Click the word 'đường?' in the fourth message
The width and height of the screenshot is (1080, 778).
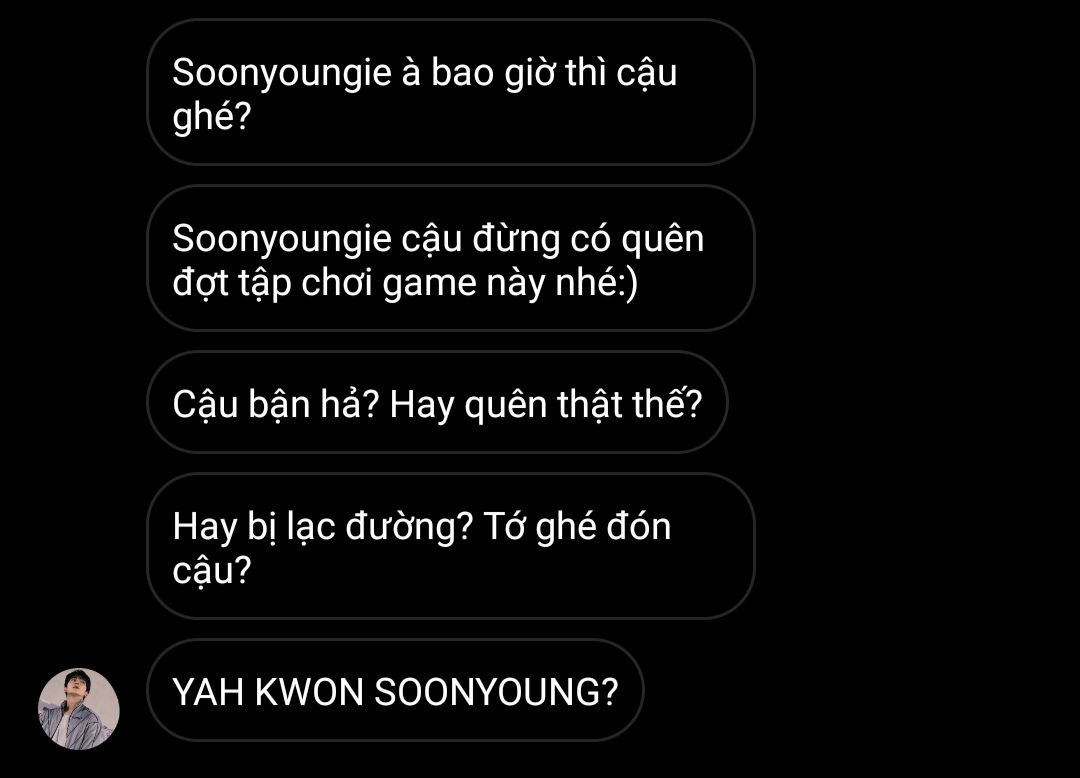pyautogui.click(x=409, y=527)
